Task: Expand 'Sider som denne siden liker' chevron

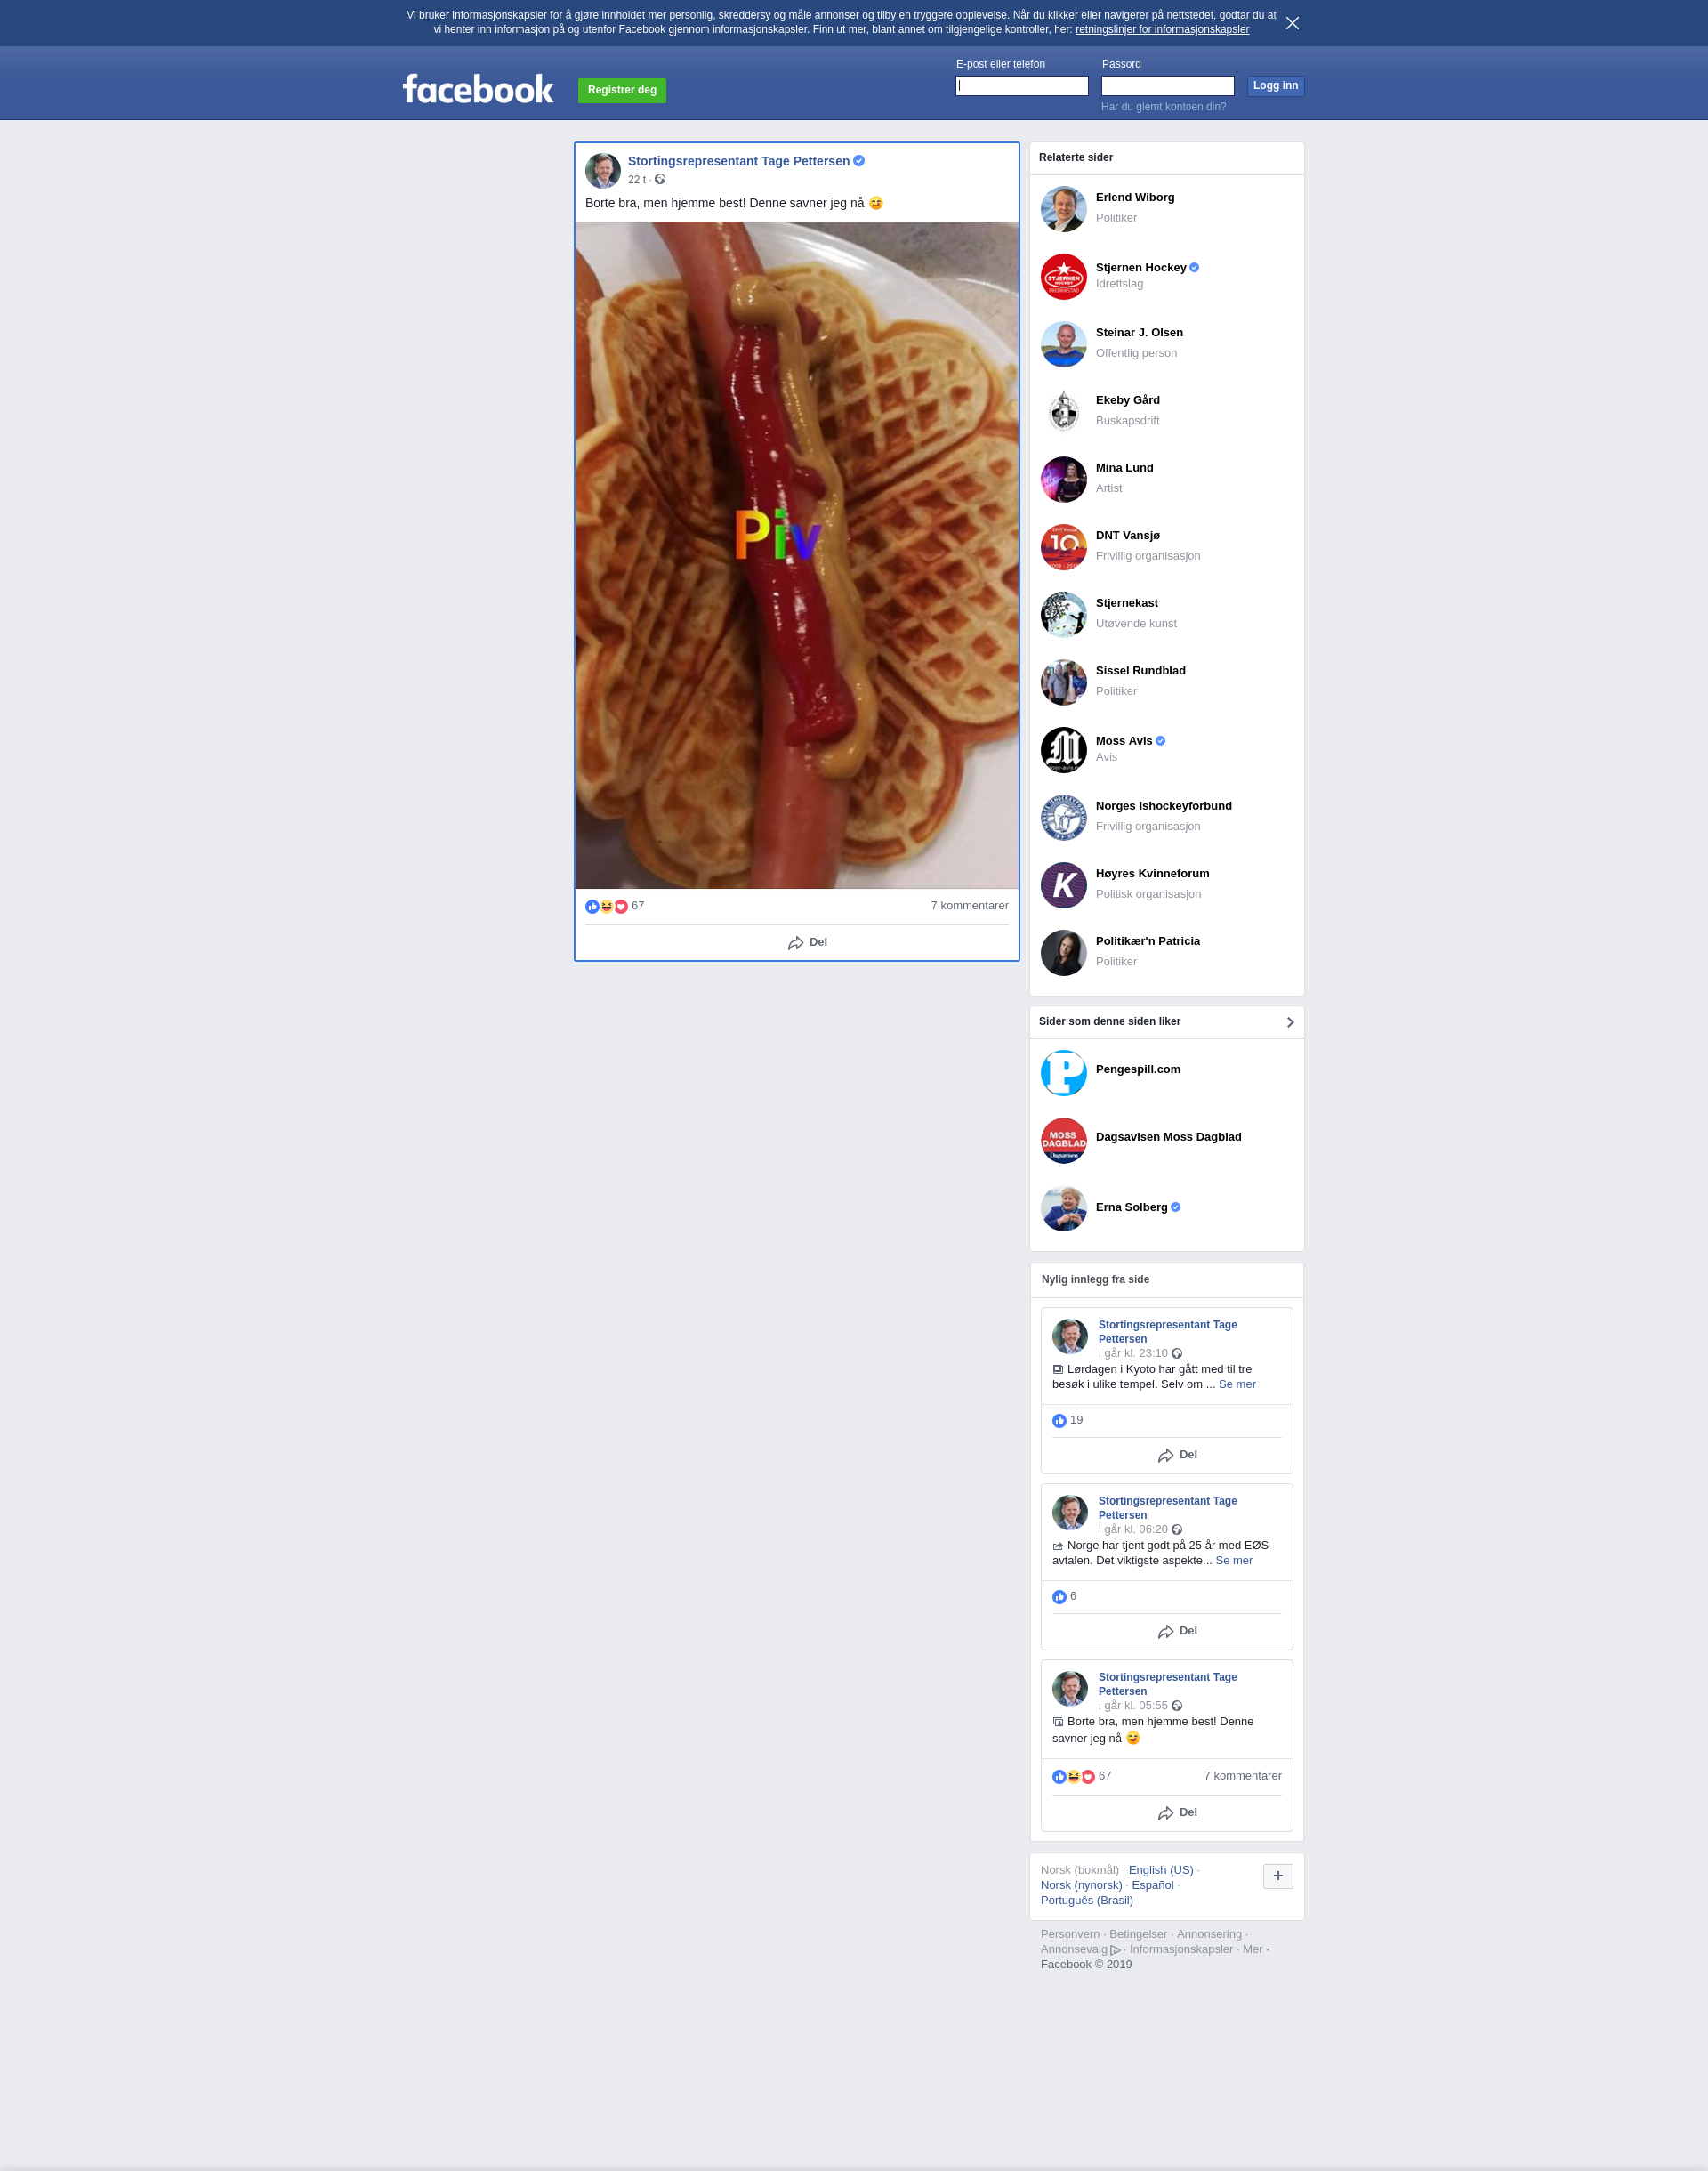Action: [1290, 1022]
